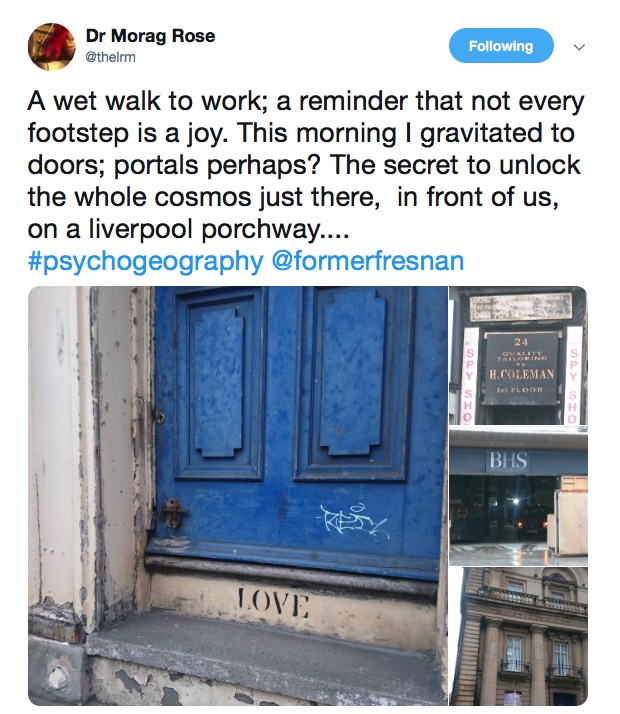The width and height of the screenshot is (620, 714).
Task: Open the H.Coleman tailoring sign photo
Action: click(518, 355)
